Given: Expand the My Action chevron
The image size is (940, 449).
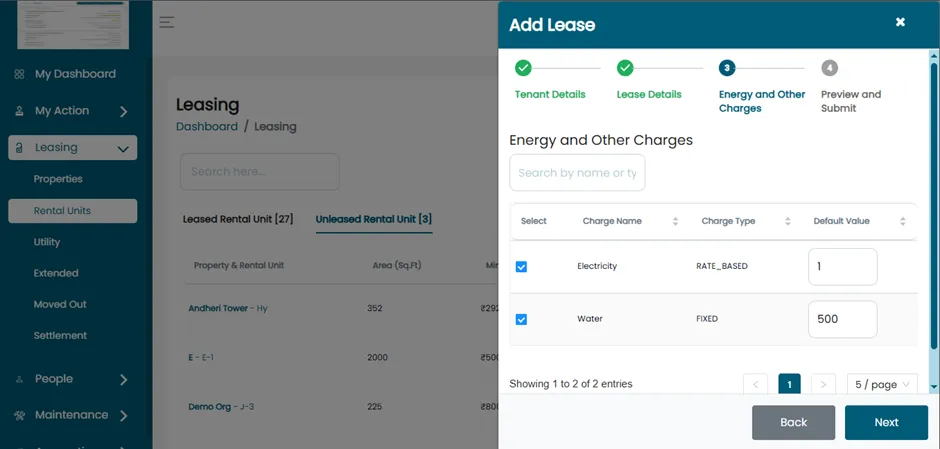Looking at the screenshot, I should pyautogui.click(x=123, y=112).
